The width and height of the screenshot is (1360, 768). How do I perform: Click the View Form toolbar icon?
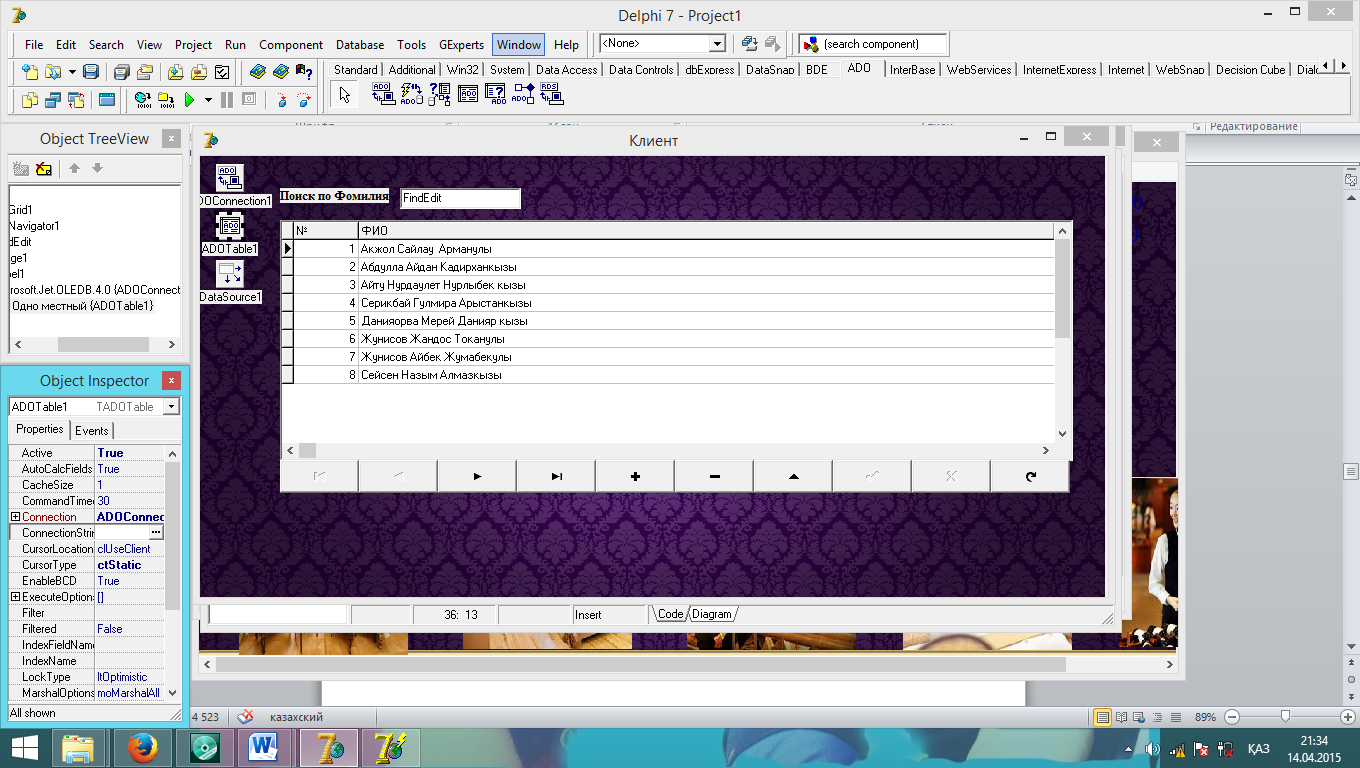[x=52, y=99]
